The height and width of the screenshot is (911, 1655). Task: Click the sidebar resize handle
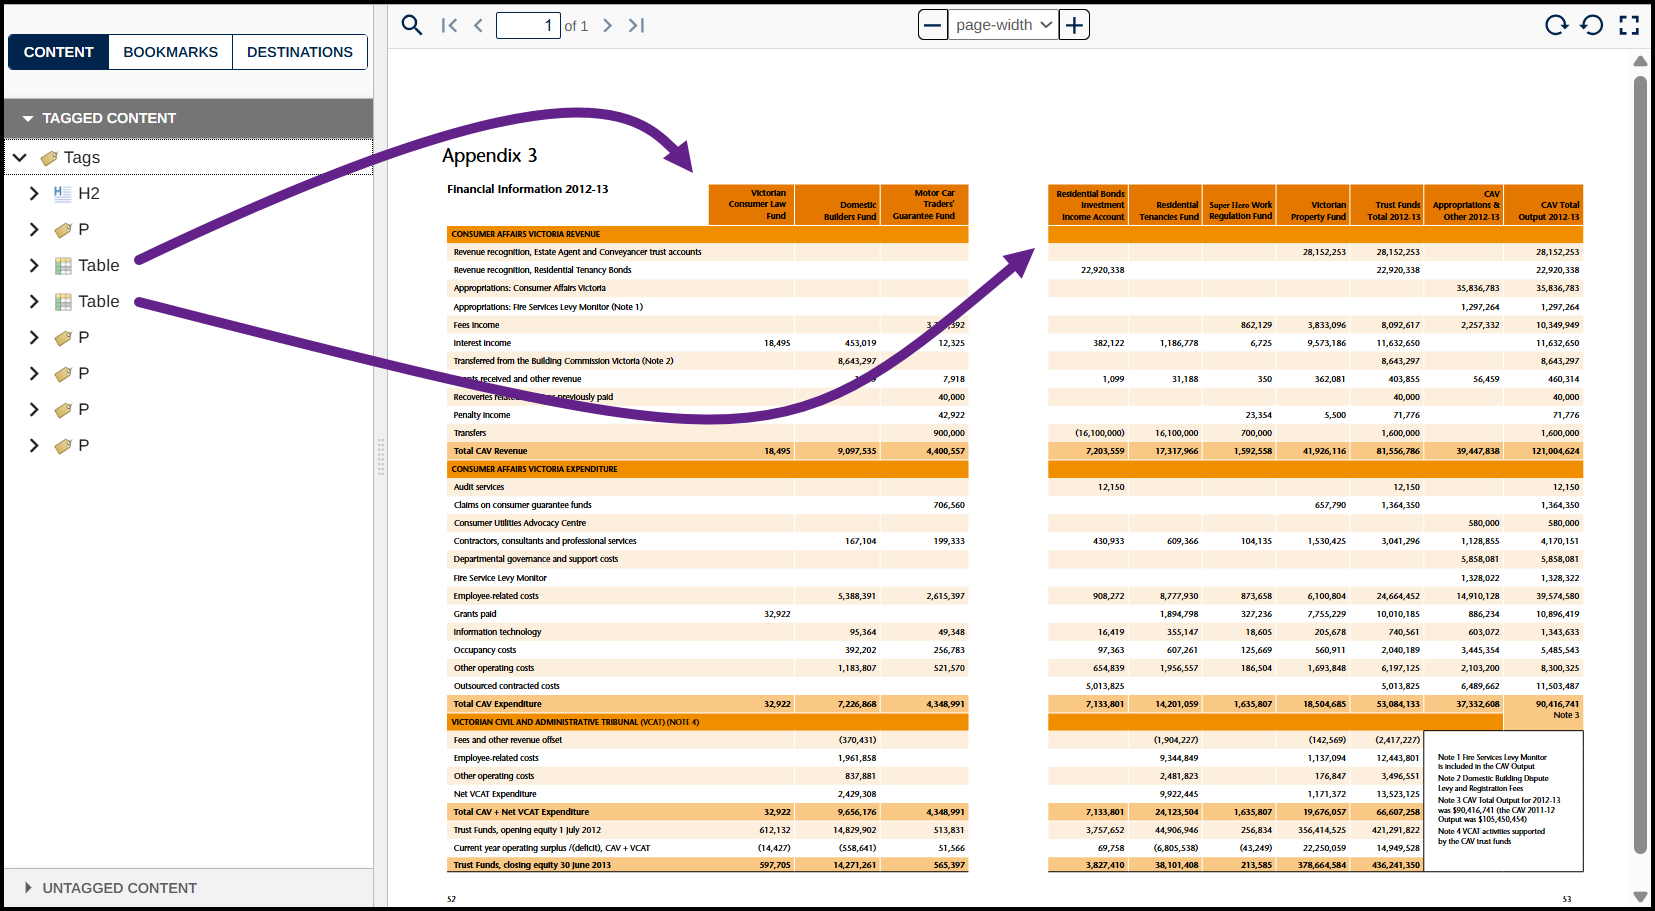tap(381, 456)
